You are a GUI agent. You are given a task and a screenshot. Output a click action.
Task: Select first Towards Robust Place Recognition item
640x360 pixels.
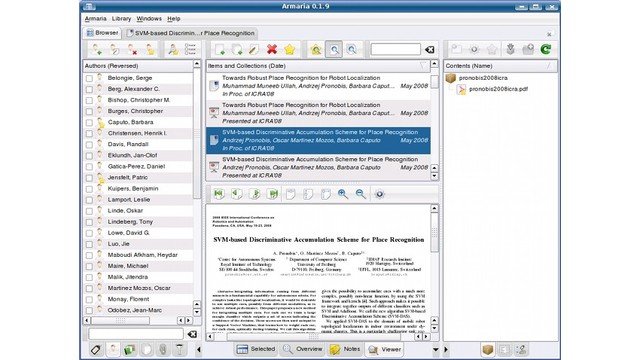pyautogui.click(x=318, y=86)
